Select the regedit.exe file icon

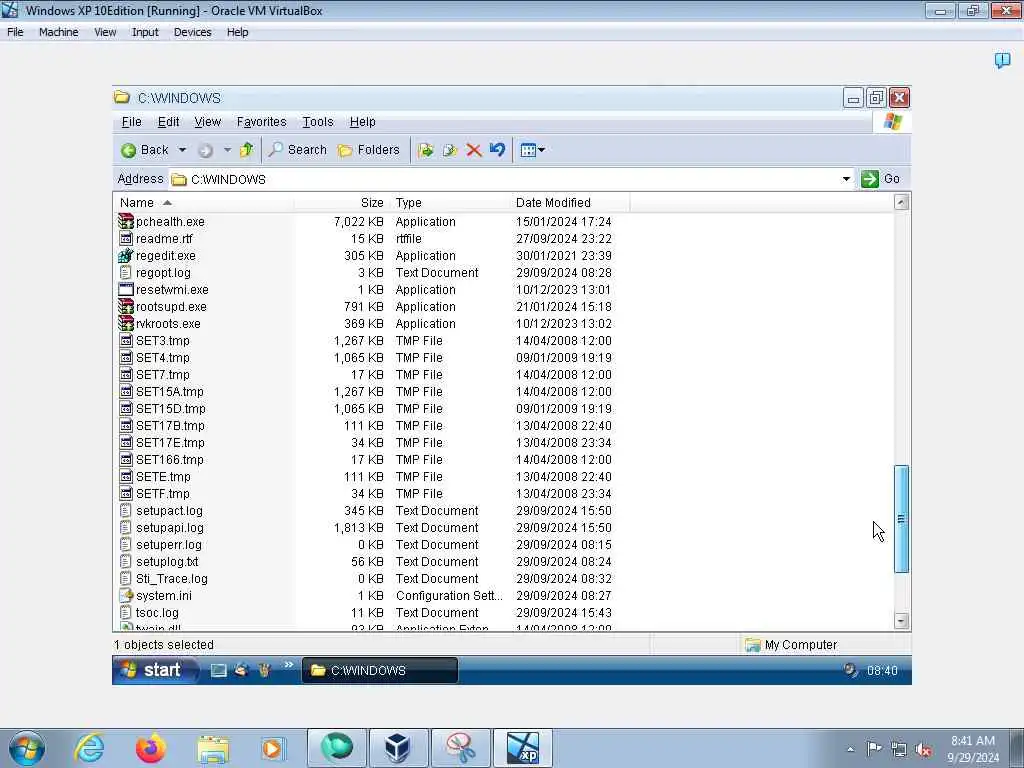point(126,255)
